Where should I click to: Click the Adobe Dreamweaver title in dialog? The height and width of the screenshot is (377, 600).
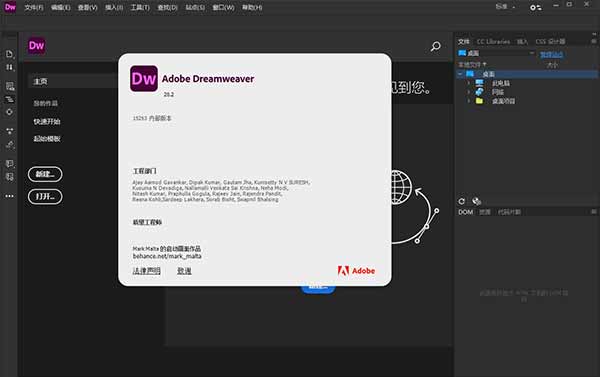pyautogui.click(x=208, y=79)
